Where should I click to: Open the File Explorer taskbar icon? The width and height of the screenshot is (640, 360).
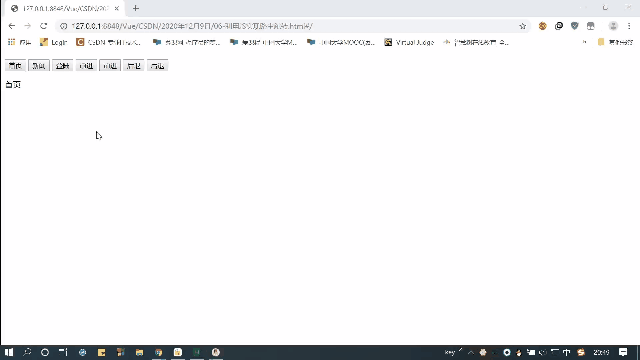click(x=140, y=352)
